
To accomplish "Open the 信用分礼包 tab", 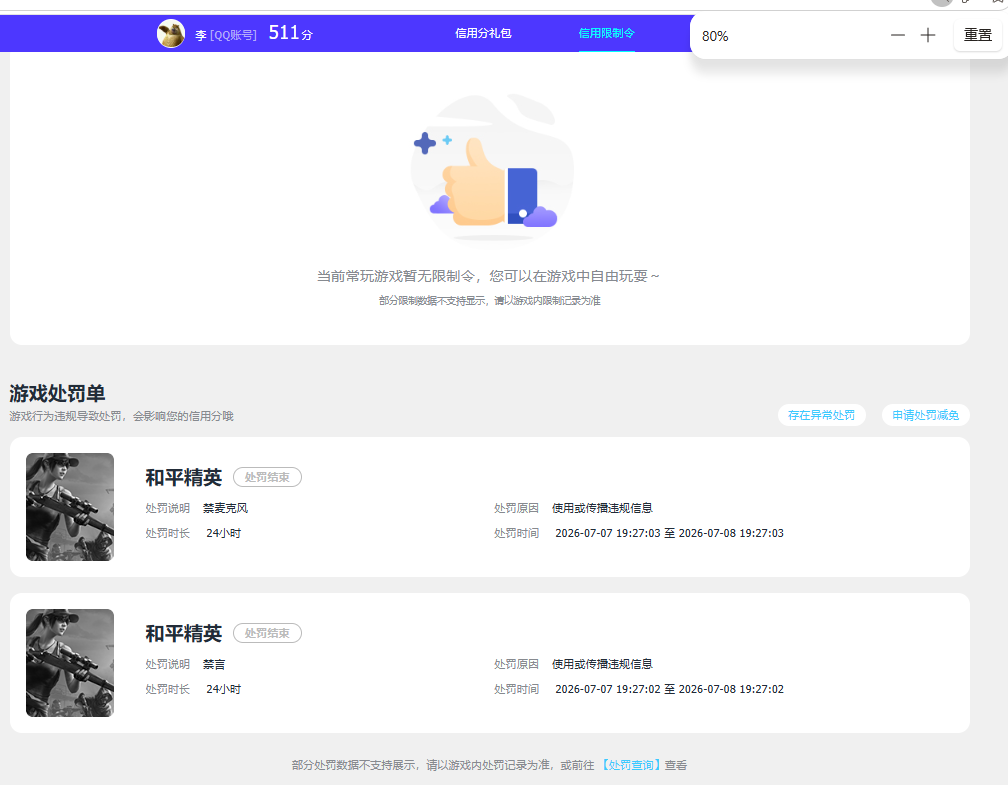I will (483, 33).
